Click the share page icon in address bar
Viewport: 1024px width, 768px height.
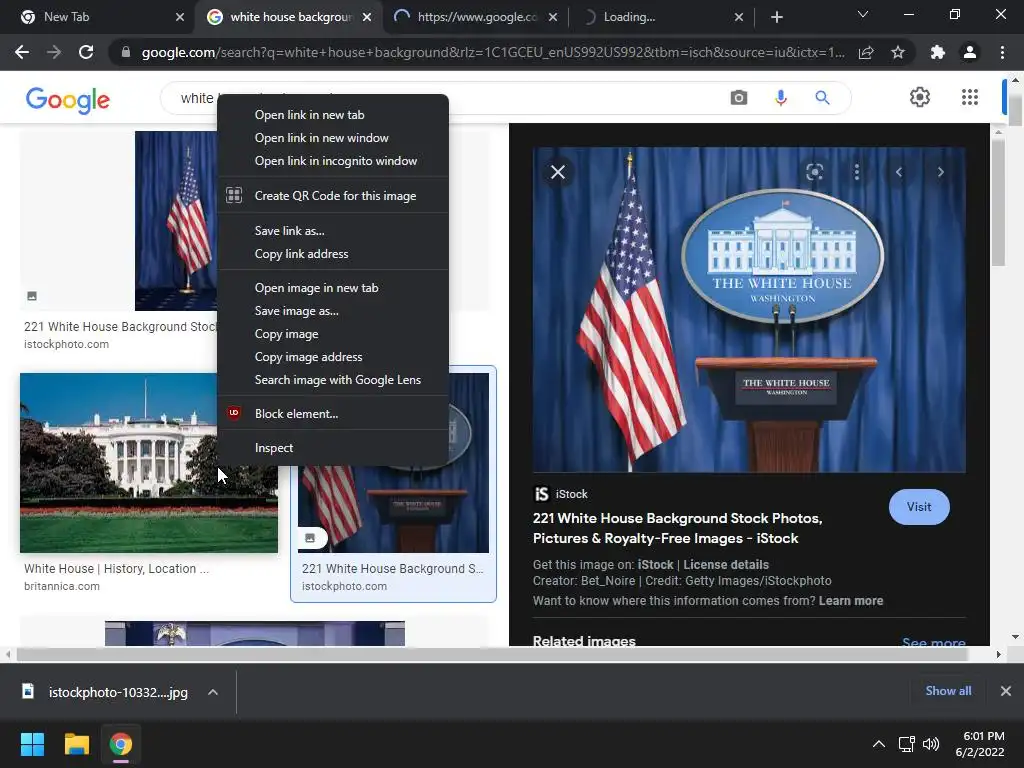866,52
